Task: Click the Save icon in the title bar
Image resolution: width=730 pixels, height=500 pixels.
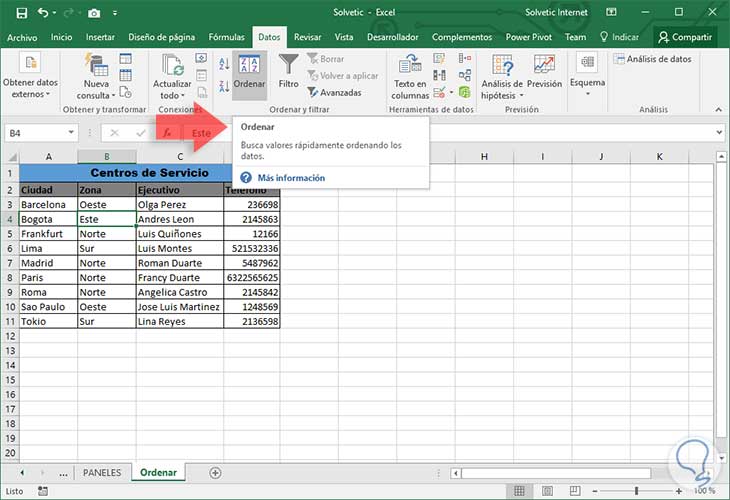Action: point(21,13)
